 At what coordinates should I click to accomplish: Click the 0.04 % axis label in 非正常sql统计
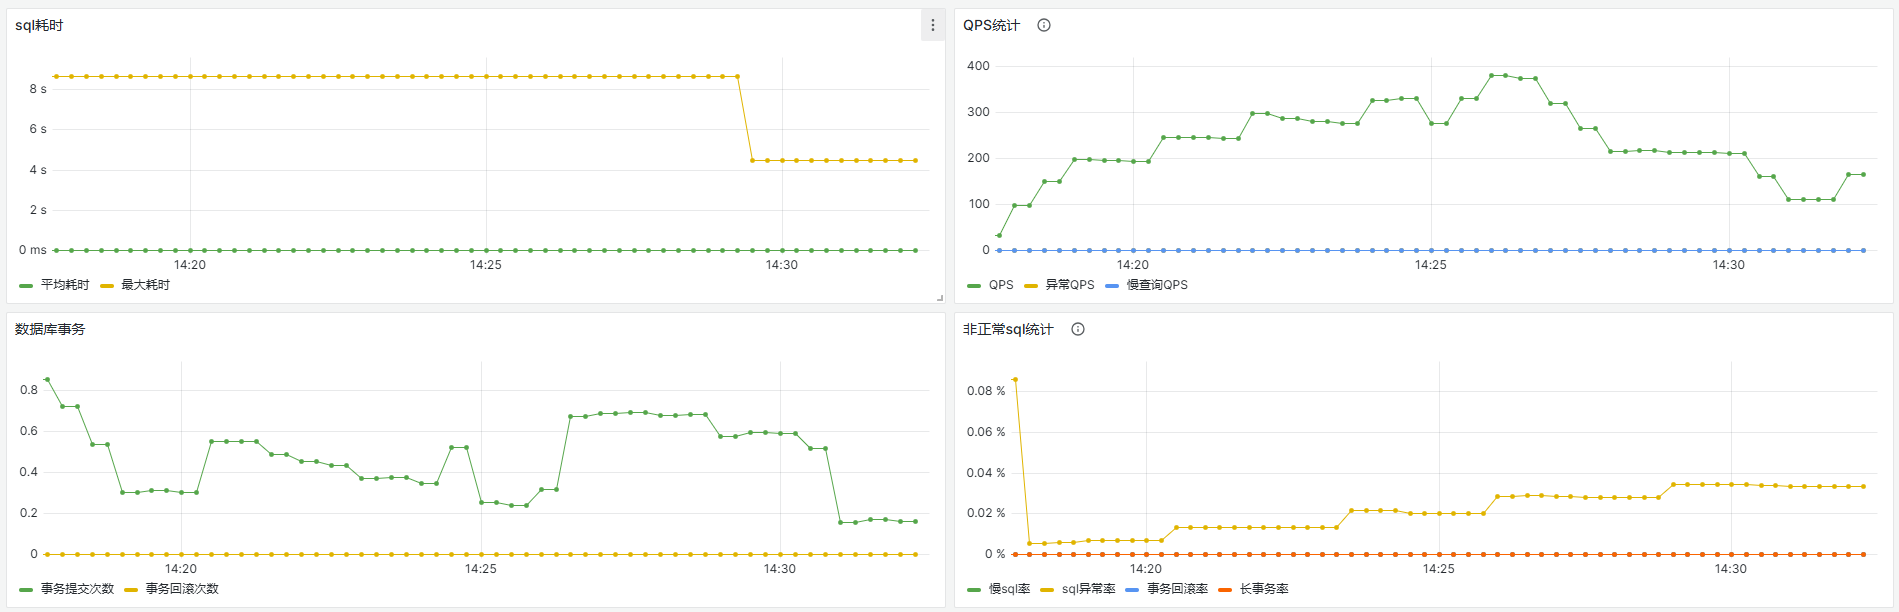986,473
